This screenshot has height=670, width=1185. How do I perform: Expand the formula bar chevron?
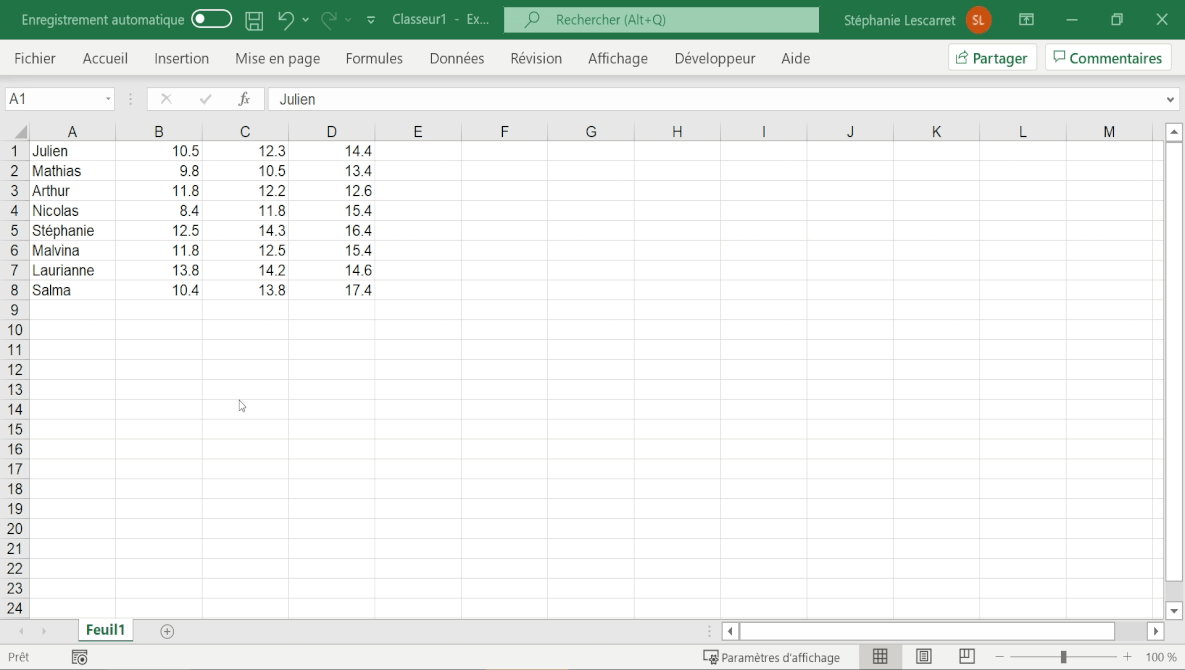[x=1170, y=99]
